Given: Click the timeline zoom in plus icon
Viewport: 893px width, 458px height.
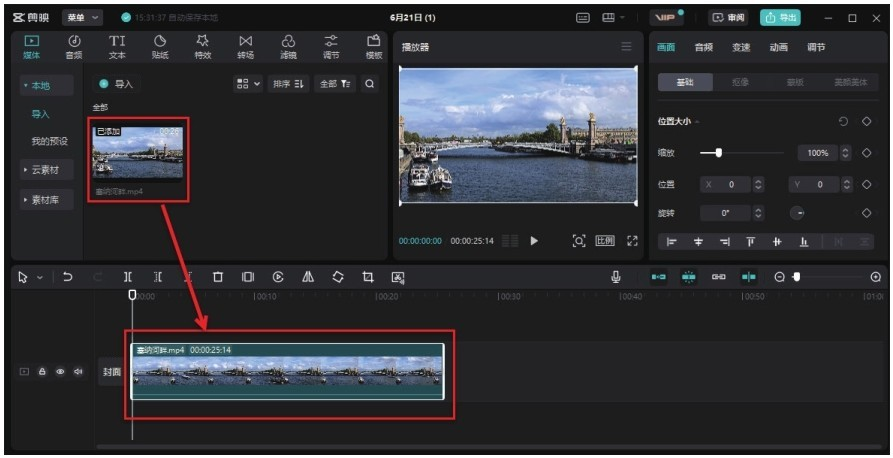Looking at the screenshot, I should coord(876,277).
